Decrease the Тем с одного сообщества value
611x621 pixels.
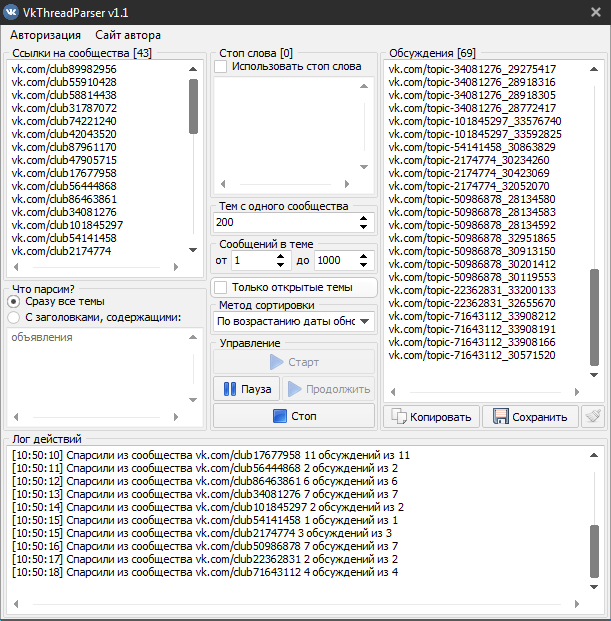[x=364, y=227]
